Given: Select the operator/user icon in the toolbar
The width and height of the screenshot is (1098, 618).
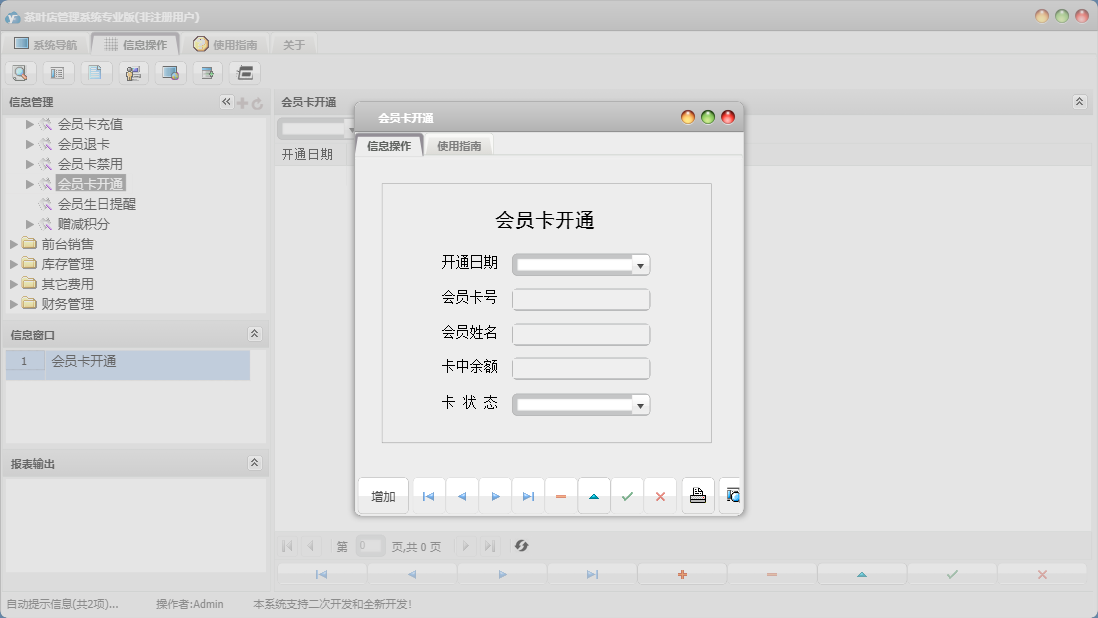Looking at the screenshot, I should tap(132, 72).
